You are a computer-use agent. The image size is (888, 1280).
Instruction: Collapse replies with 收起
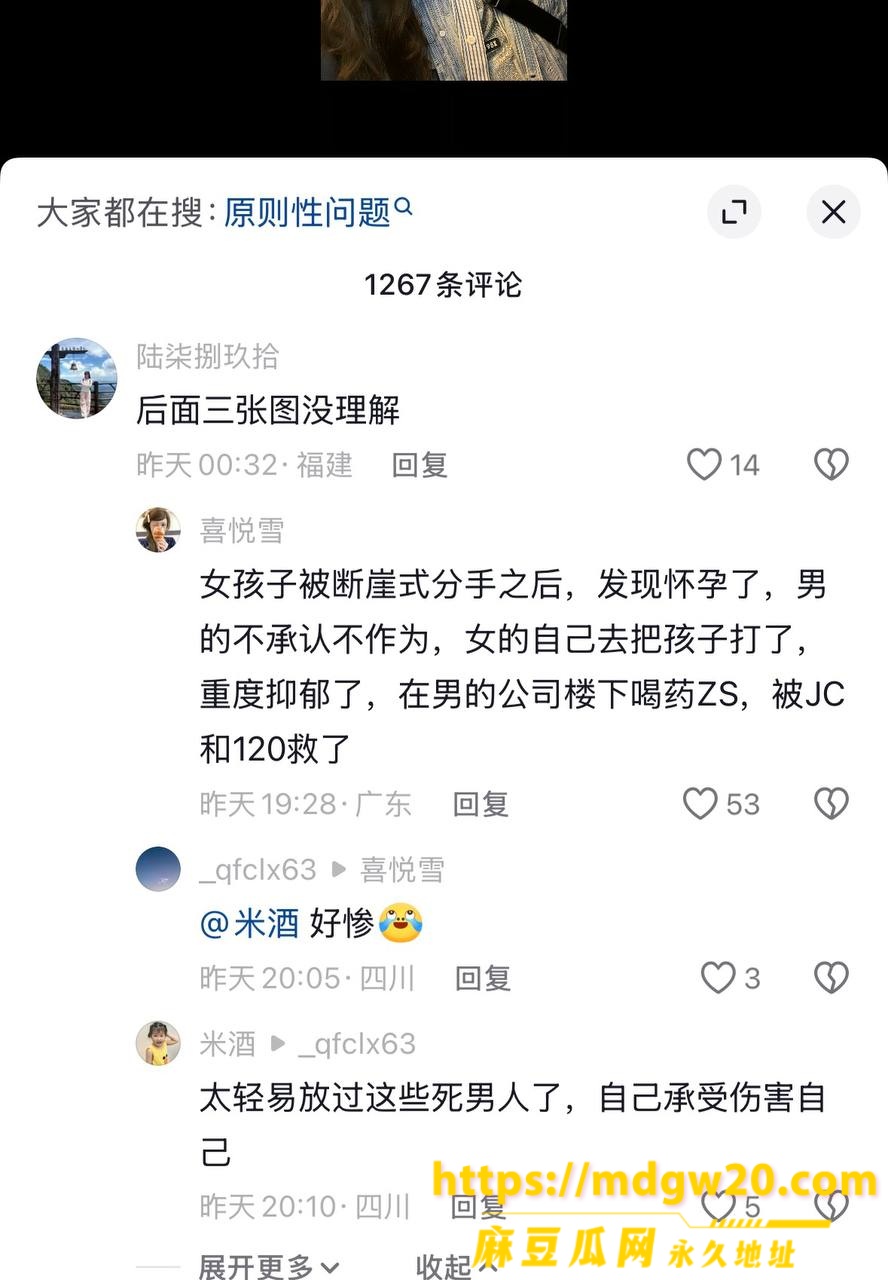pyautogui.click(x=457, y=1266)
